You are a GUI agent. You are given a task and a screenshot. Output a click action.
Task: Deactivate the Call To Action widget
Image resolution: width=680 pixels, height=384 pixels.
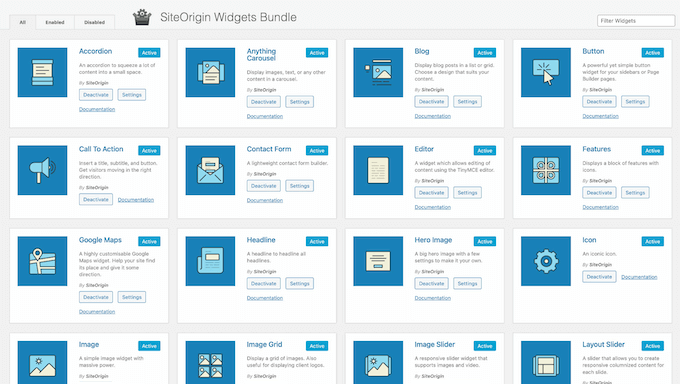[96, 200]
